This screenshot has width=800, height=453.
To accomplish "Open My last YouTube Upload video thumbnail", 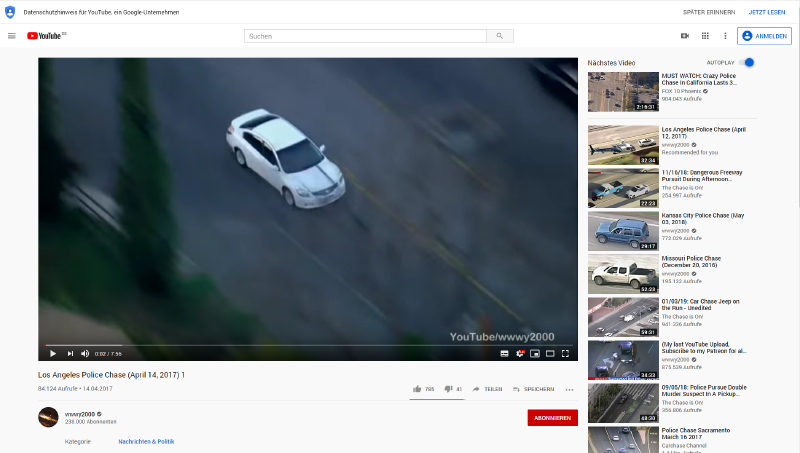I will [x=623, y=360].
